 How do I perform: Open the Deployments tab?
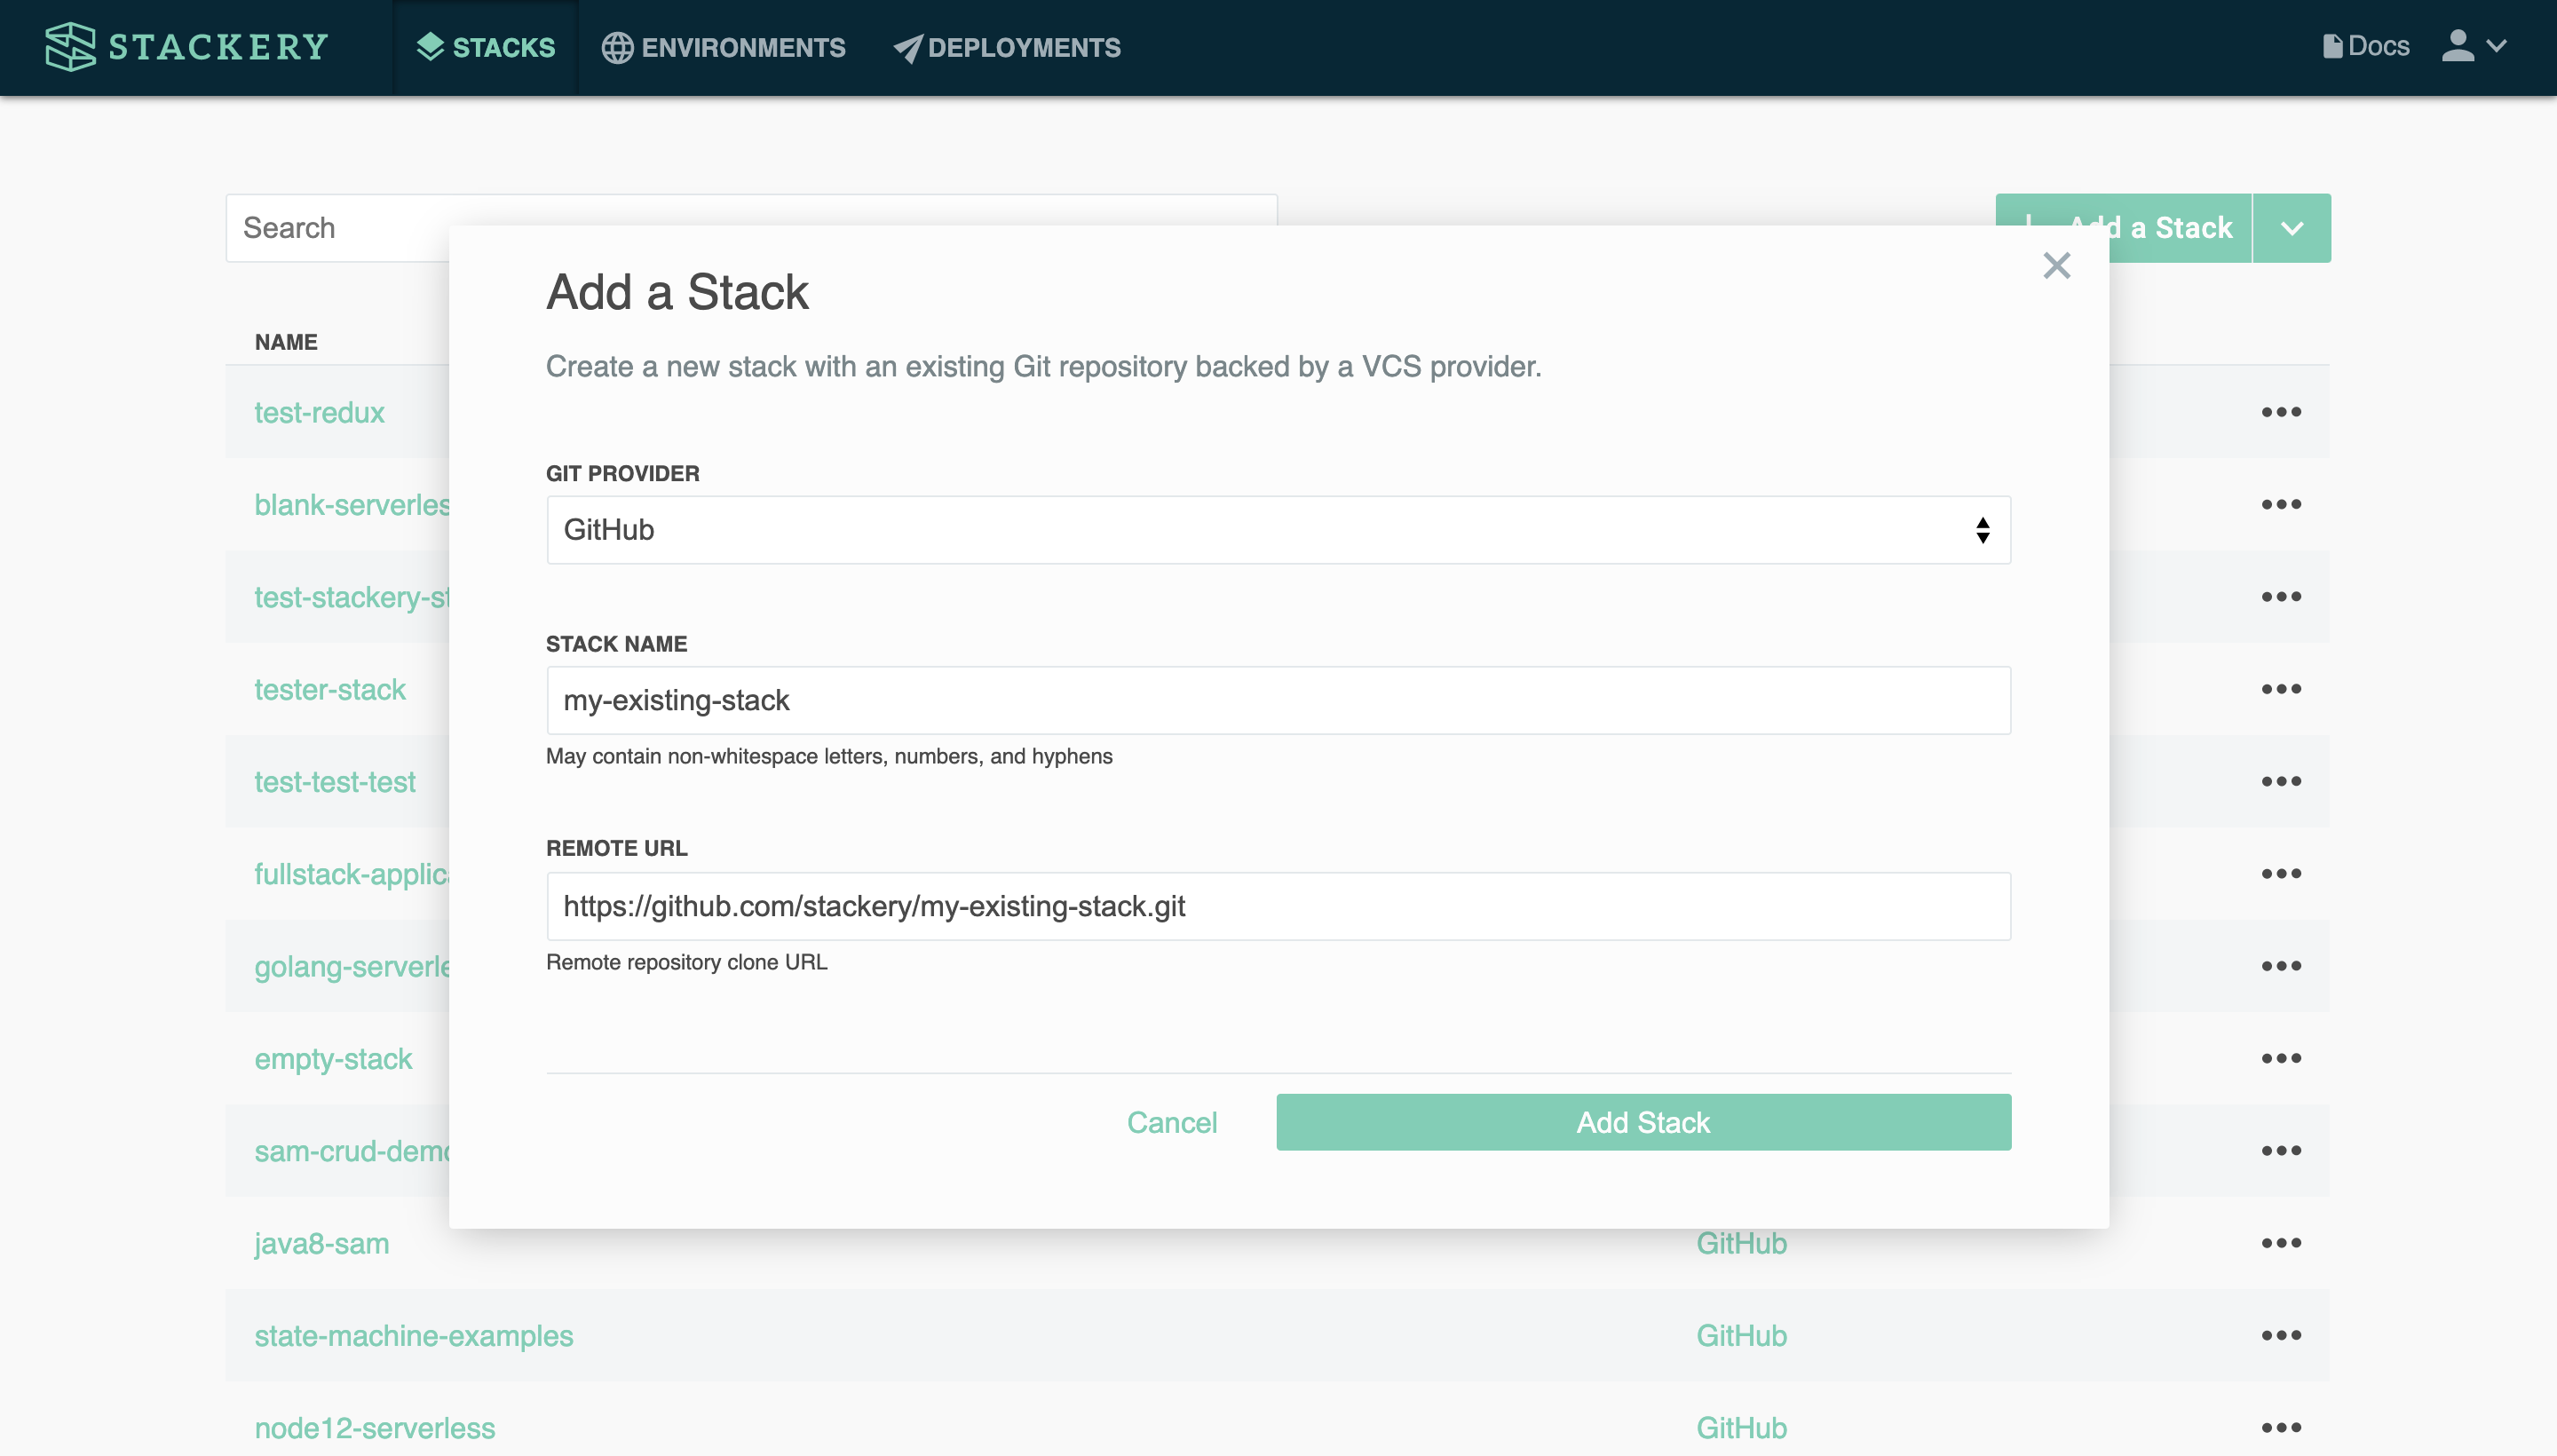click(x=1006, y=47)
